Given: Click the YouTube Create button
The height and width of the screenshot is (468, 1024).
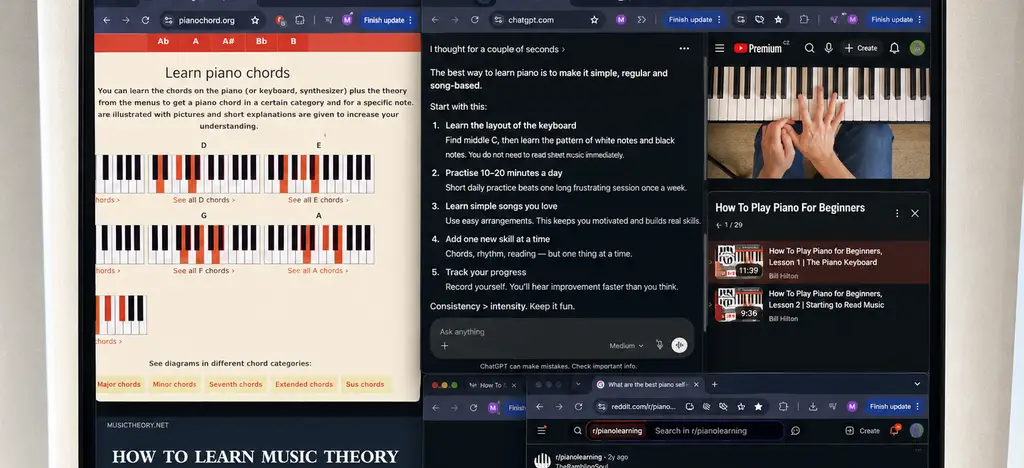Looking at the screenshot, I should point(861,48).
